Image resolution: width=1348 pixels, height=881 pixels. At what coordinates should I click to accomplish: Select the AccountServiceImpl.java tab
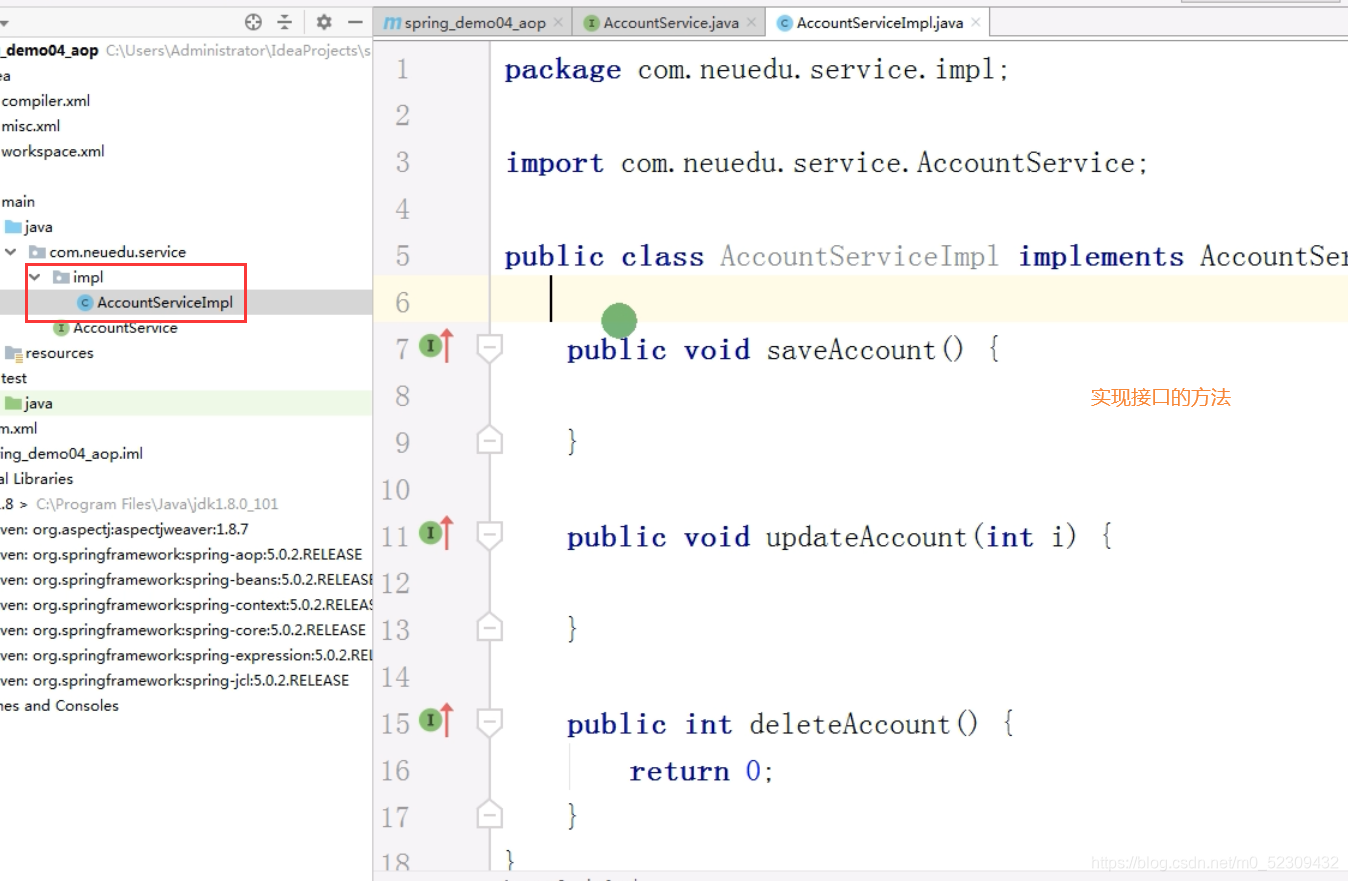(x=880, y=22)
